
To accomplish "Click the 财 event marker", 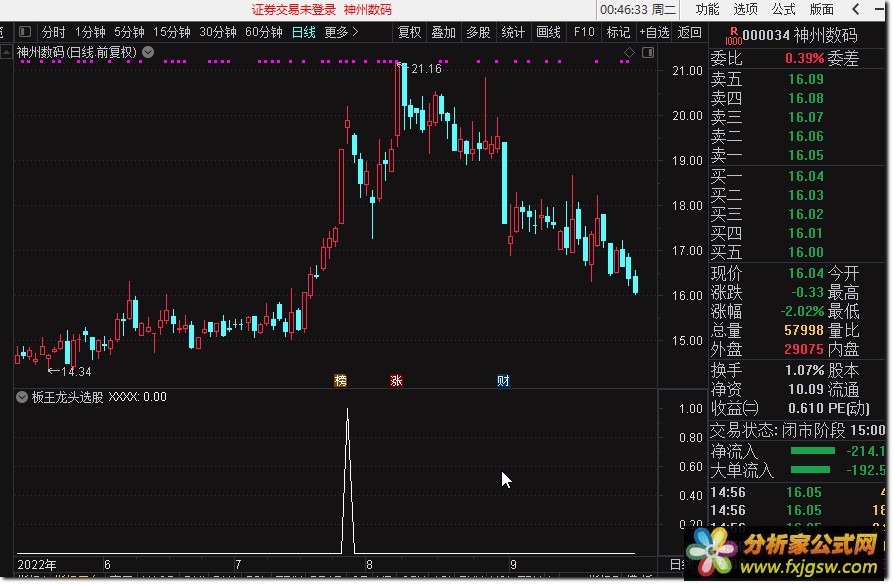I will [x=503, y=380].
